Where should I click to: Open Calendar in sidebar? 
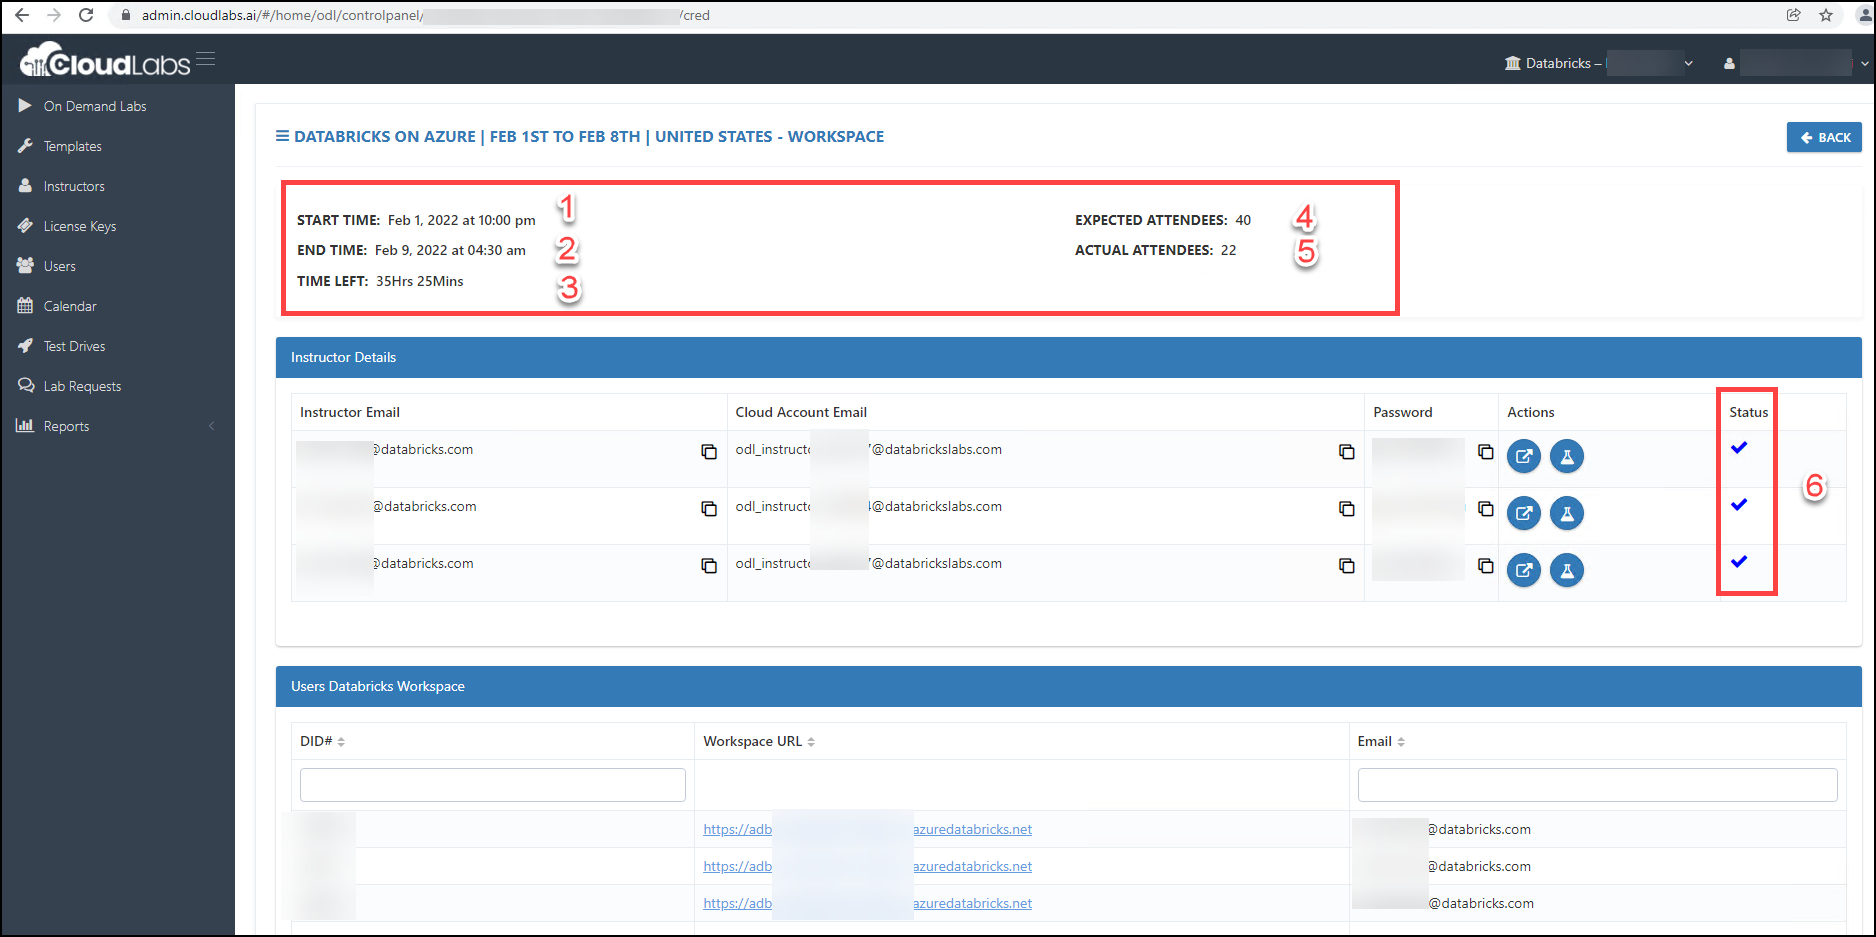69,306
